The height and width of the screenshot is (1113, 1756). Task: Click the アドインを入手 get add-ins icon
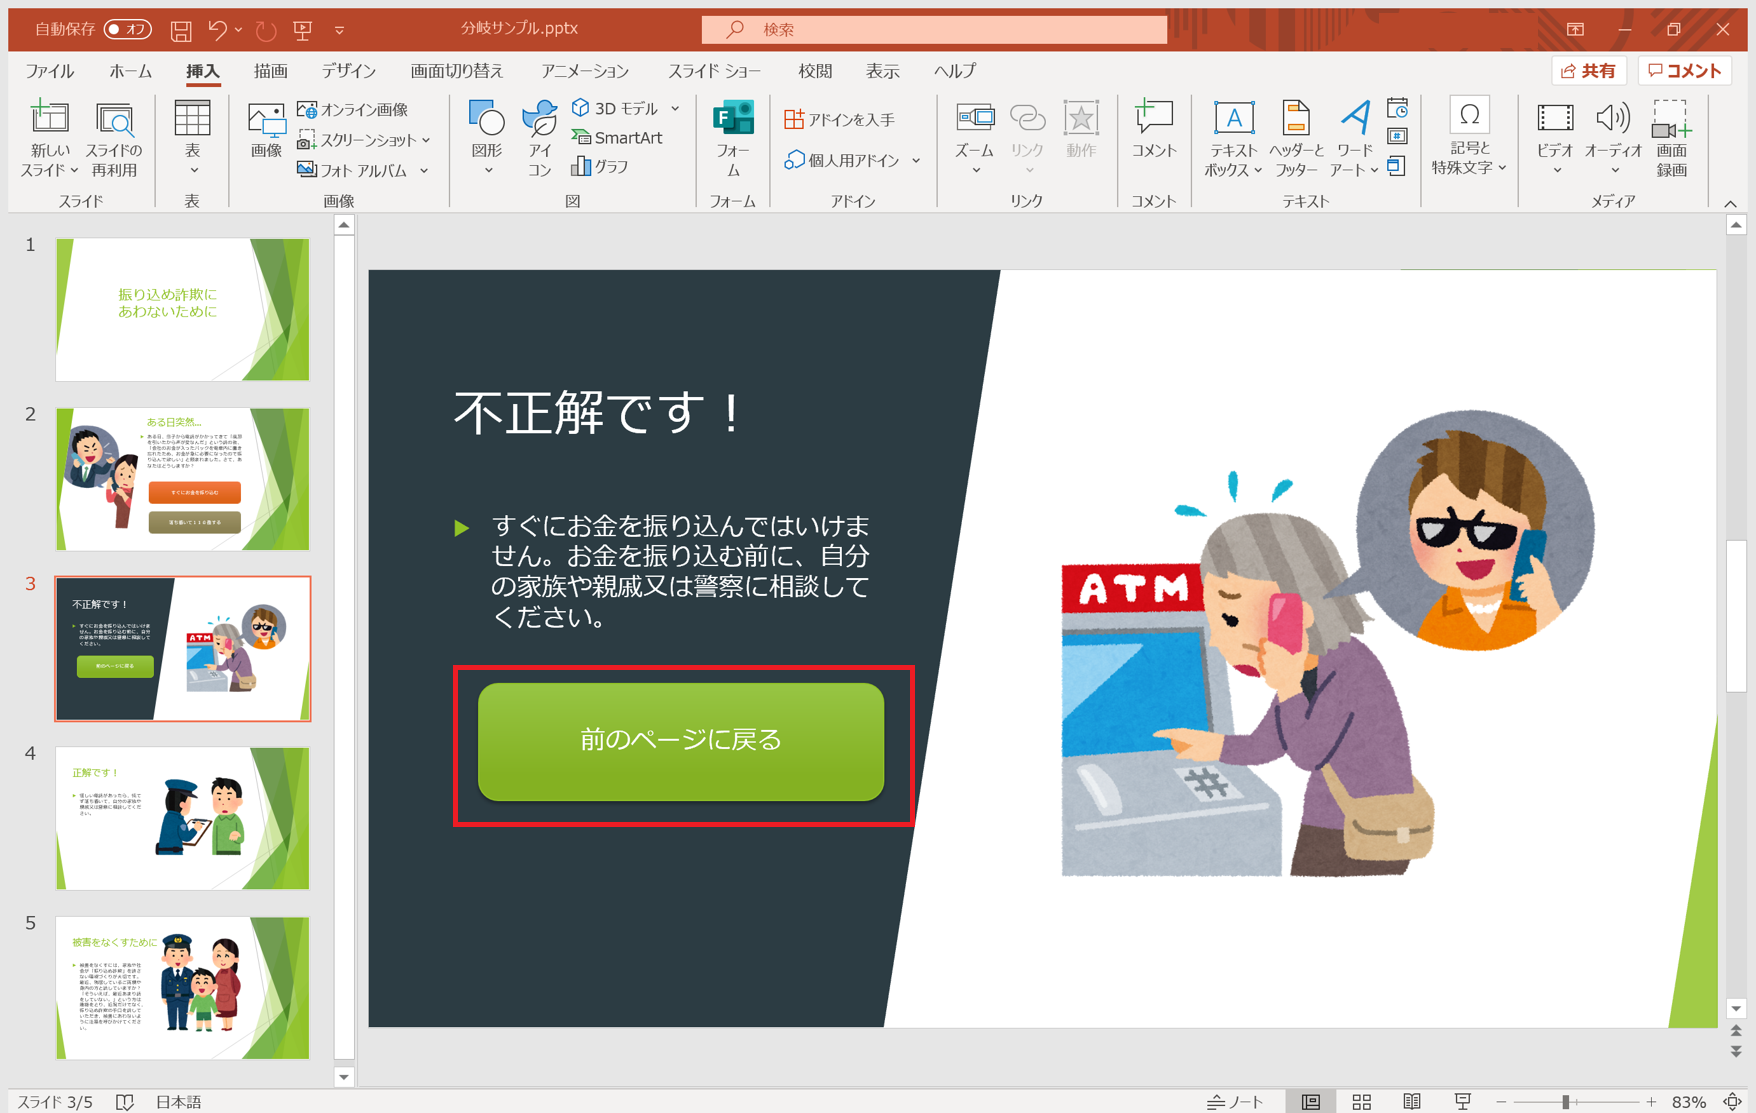tap(840, 120)
